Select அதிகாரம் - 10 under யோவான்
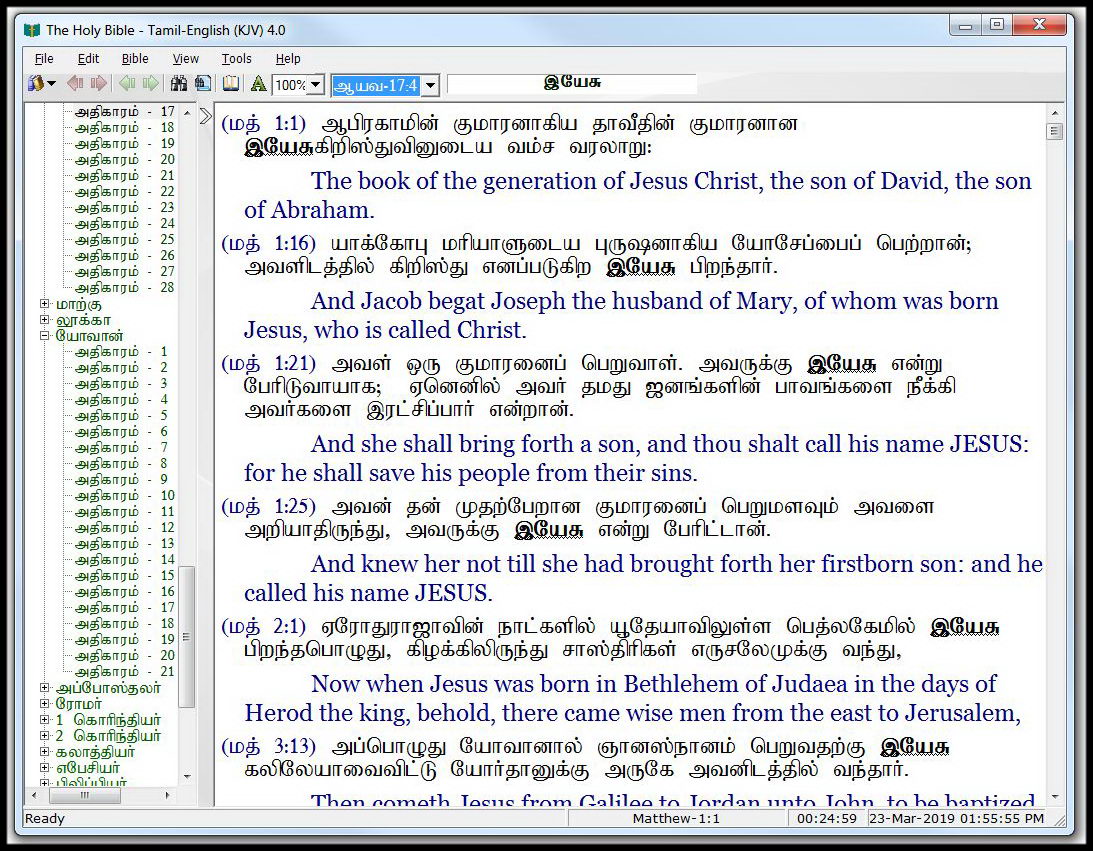The width and height of the screenshot is (1093, 851). (125, 496)
